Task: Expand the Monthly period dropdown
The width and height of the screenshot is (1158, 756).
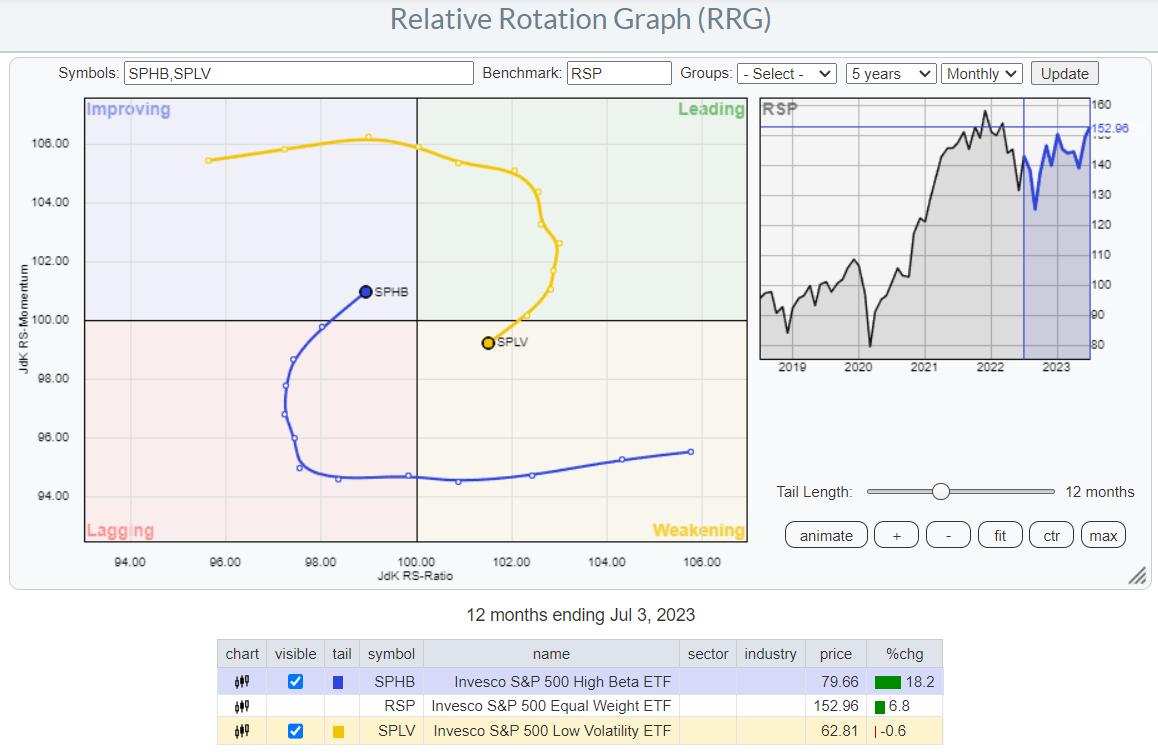Action: (982, 74)
